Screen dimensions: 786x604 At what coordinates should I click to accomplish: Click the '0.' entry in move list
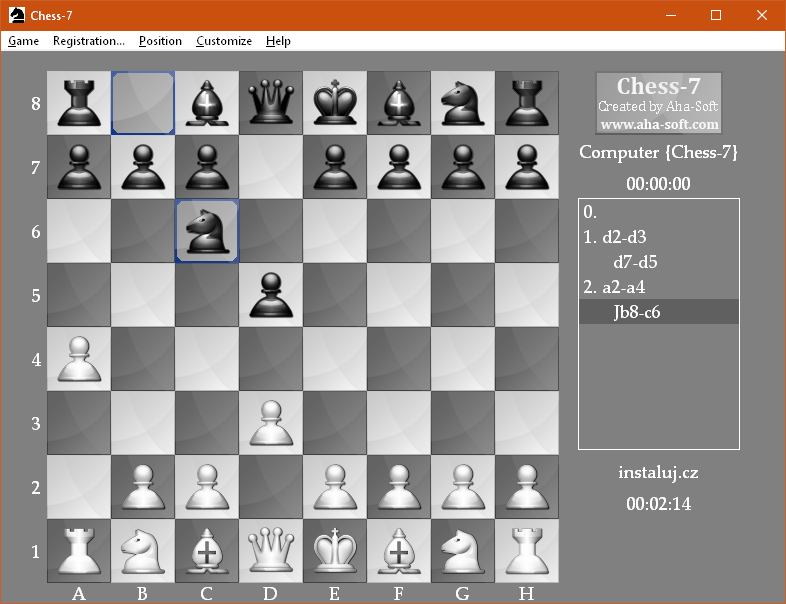pyautogui.click(x=590, y=212)
